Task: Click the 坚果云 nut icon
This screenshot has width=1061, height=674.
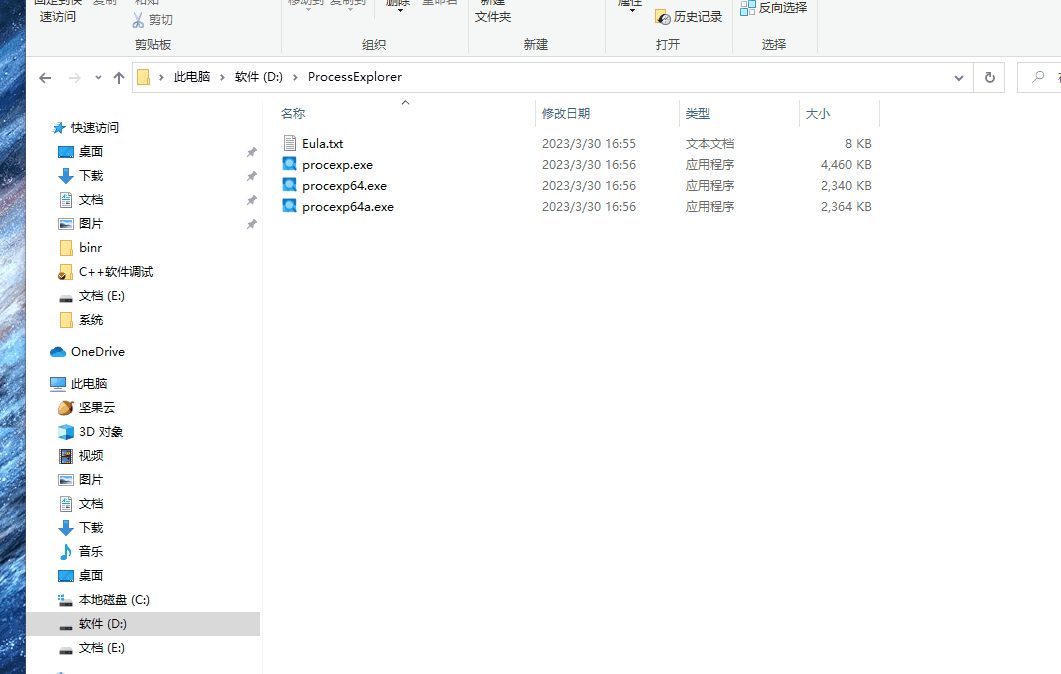Action: pos(66,407)
